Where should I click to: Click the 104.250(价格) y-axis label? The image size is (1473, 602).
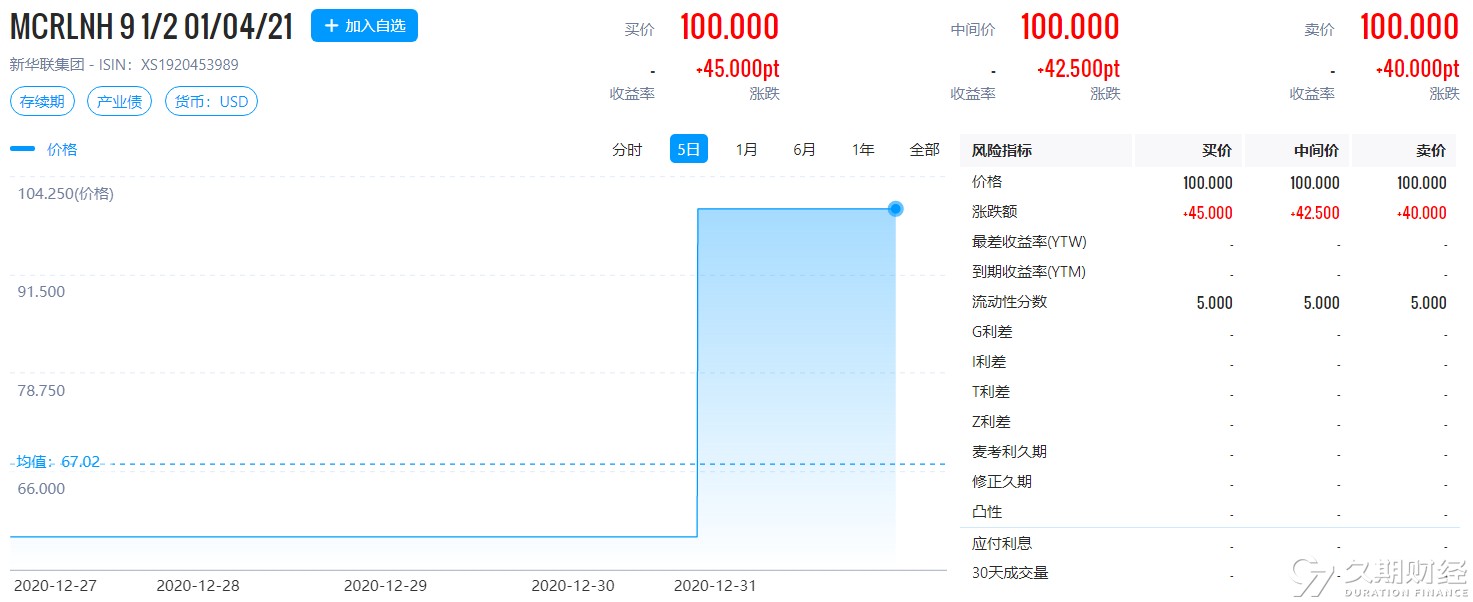[66, 194]
